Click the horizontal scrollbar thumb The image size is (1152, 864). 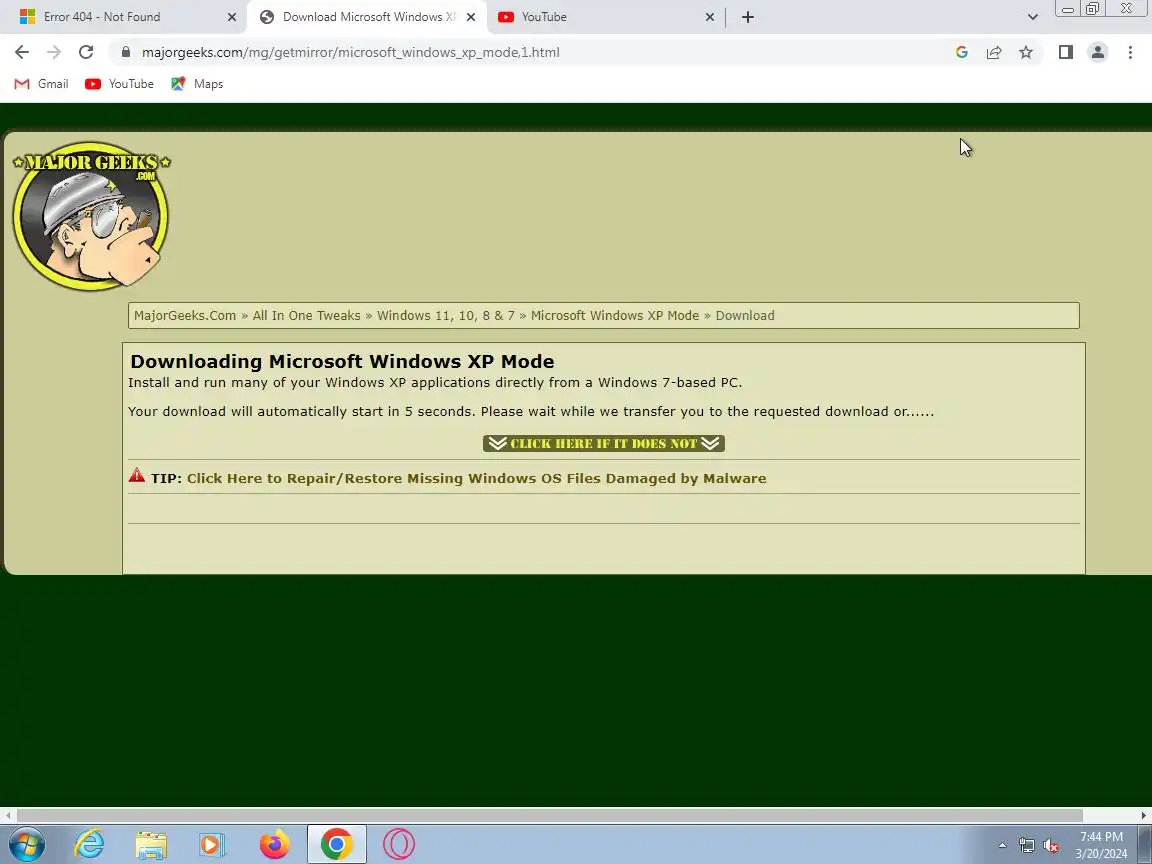click(x=550, y=815)
